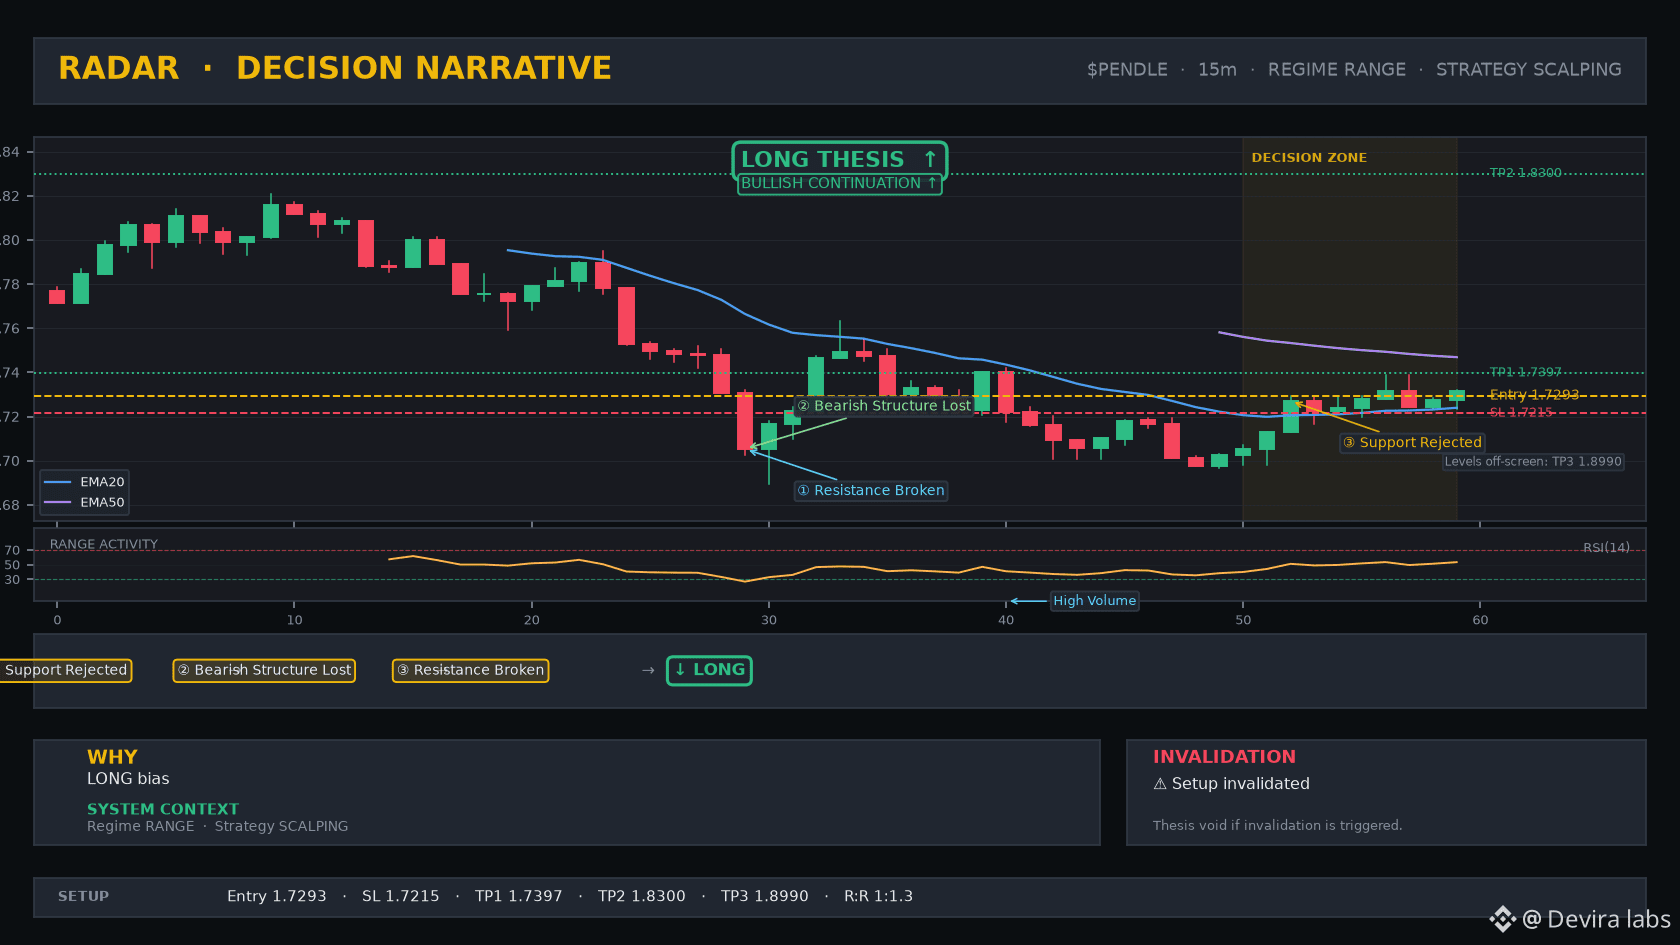
Task: Click the Resistance Broken annotation on chart
Action: pyautogui.click(x=871, y=490)
